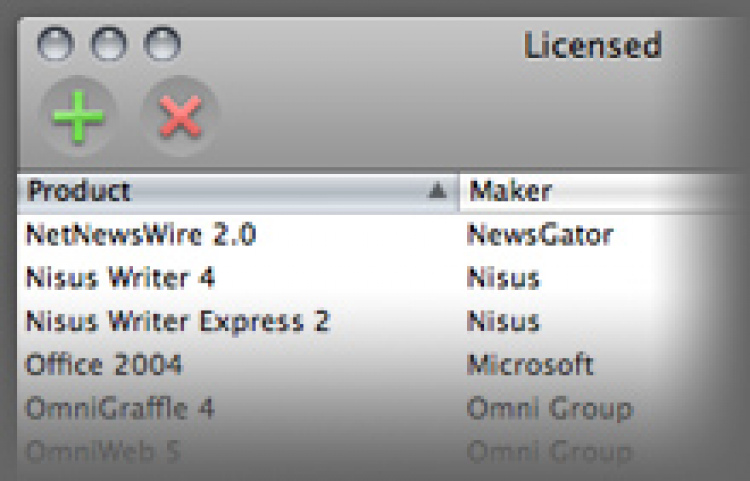Select the NetNewsWire 2.0 row
The height and width of the screenshot is (481, 750).
point(140,235)
